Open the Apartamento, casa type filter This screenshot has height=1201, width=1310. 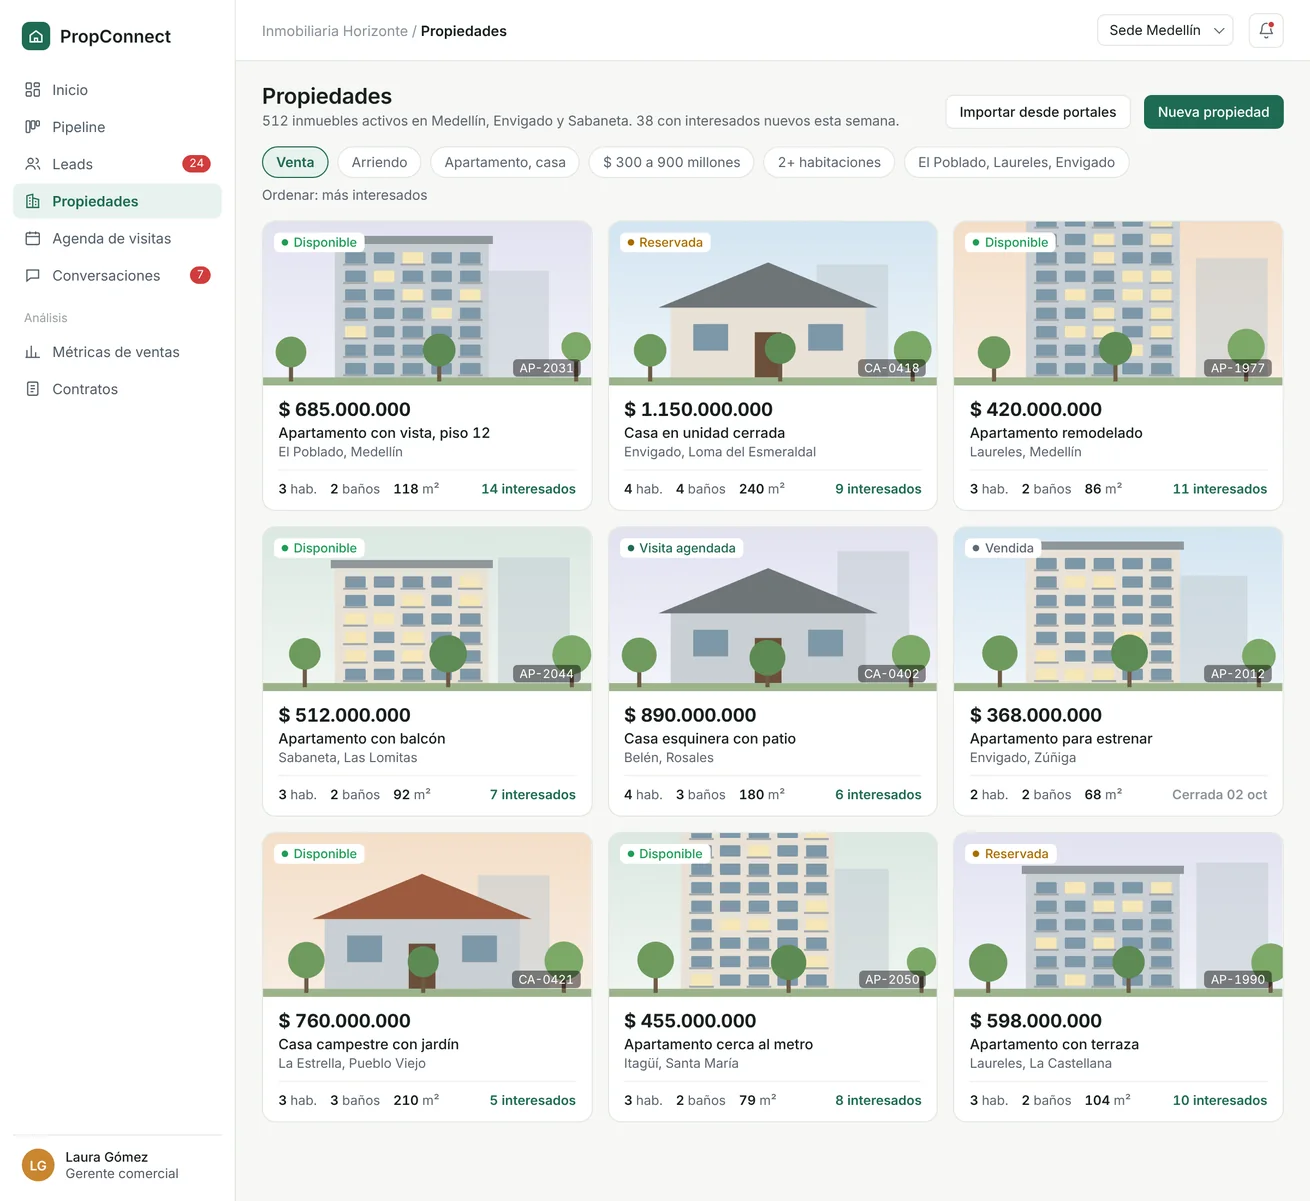coord(505,162)
